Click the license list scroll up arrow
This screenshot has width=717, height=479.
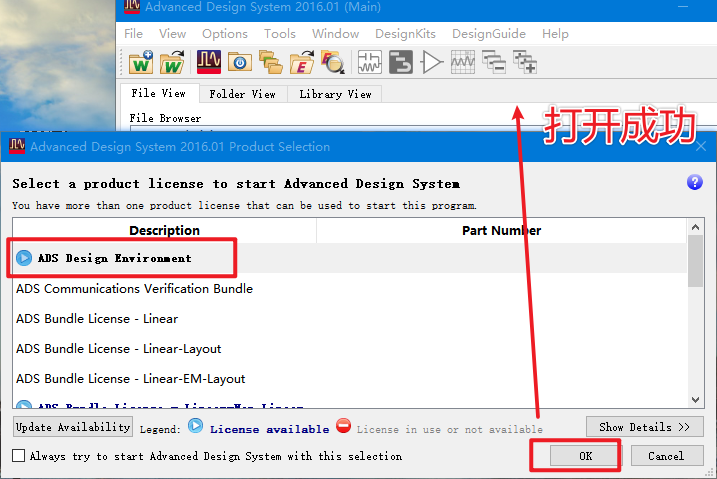(696, 227)
